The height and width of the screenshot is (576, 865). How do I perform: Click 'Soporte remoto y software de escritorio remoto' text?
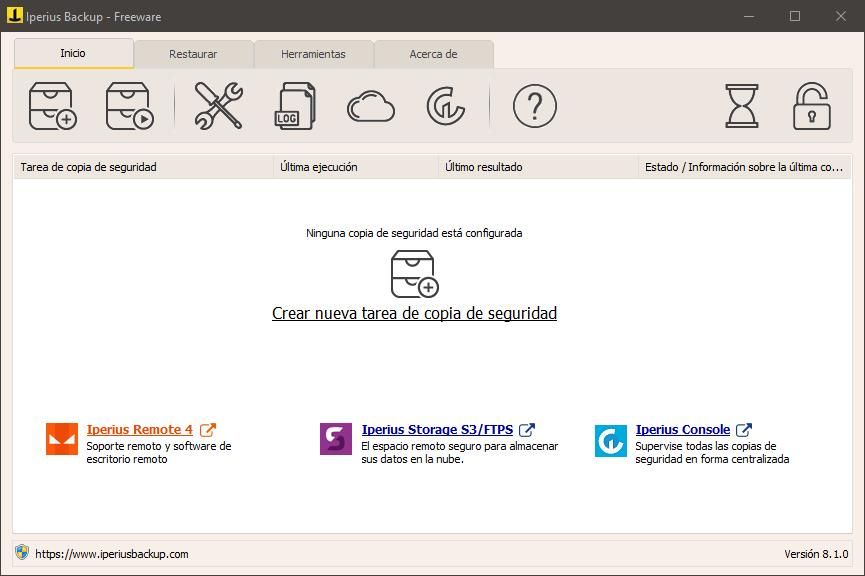159,452
